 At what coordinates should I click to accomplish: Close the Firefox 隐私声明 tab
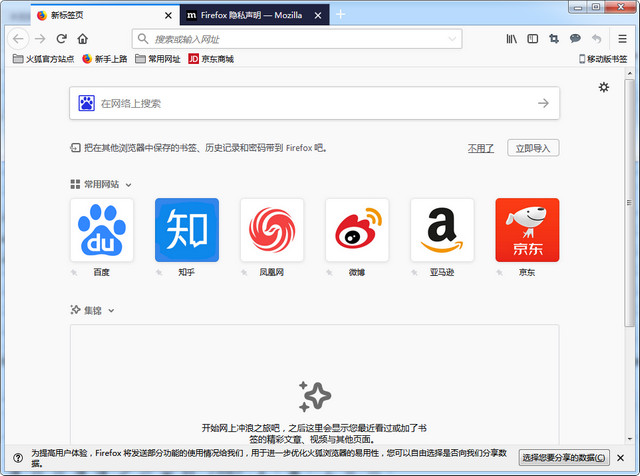tap(318, 16)
